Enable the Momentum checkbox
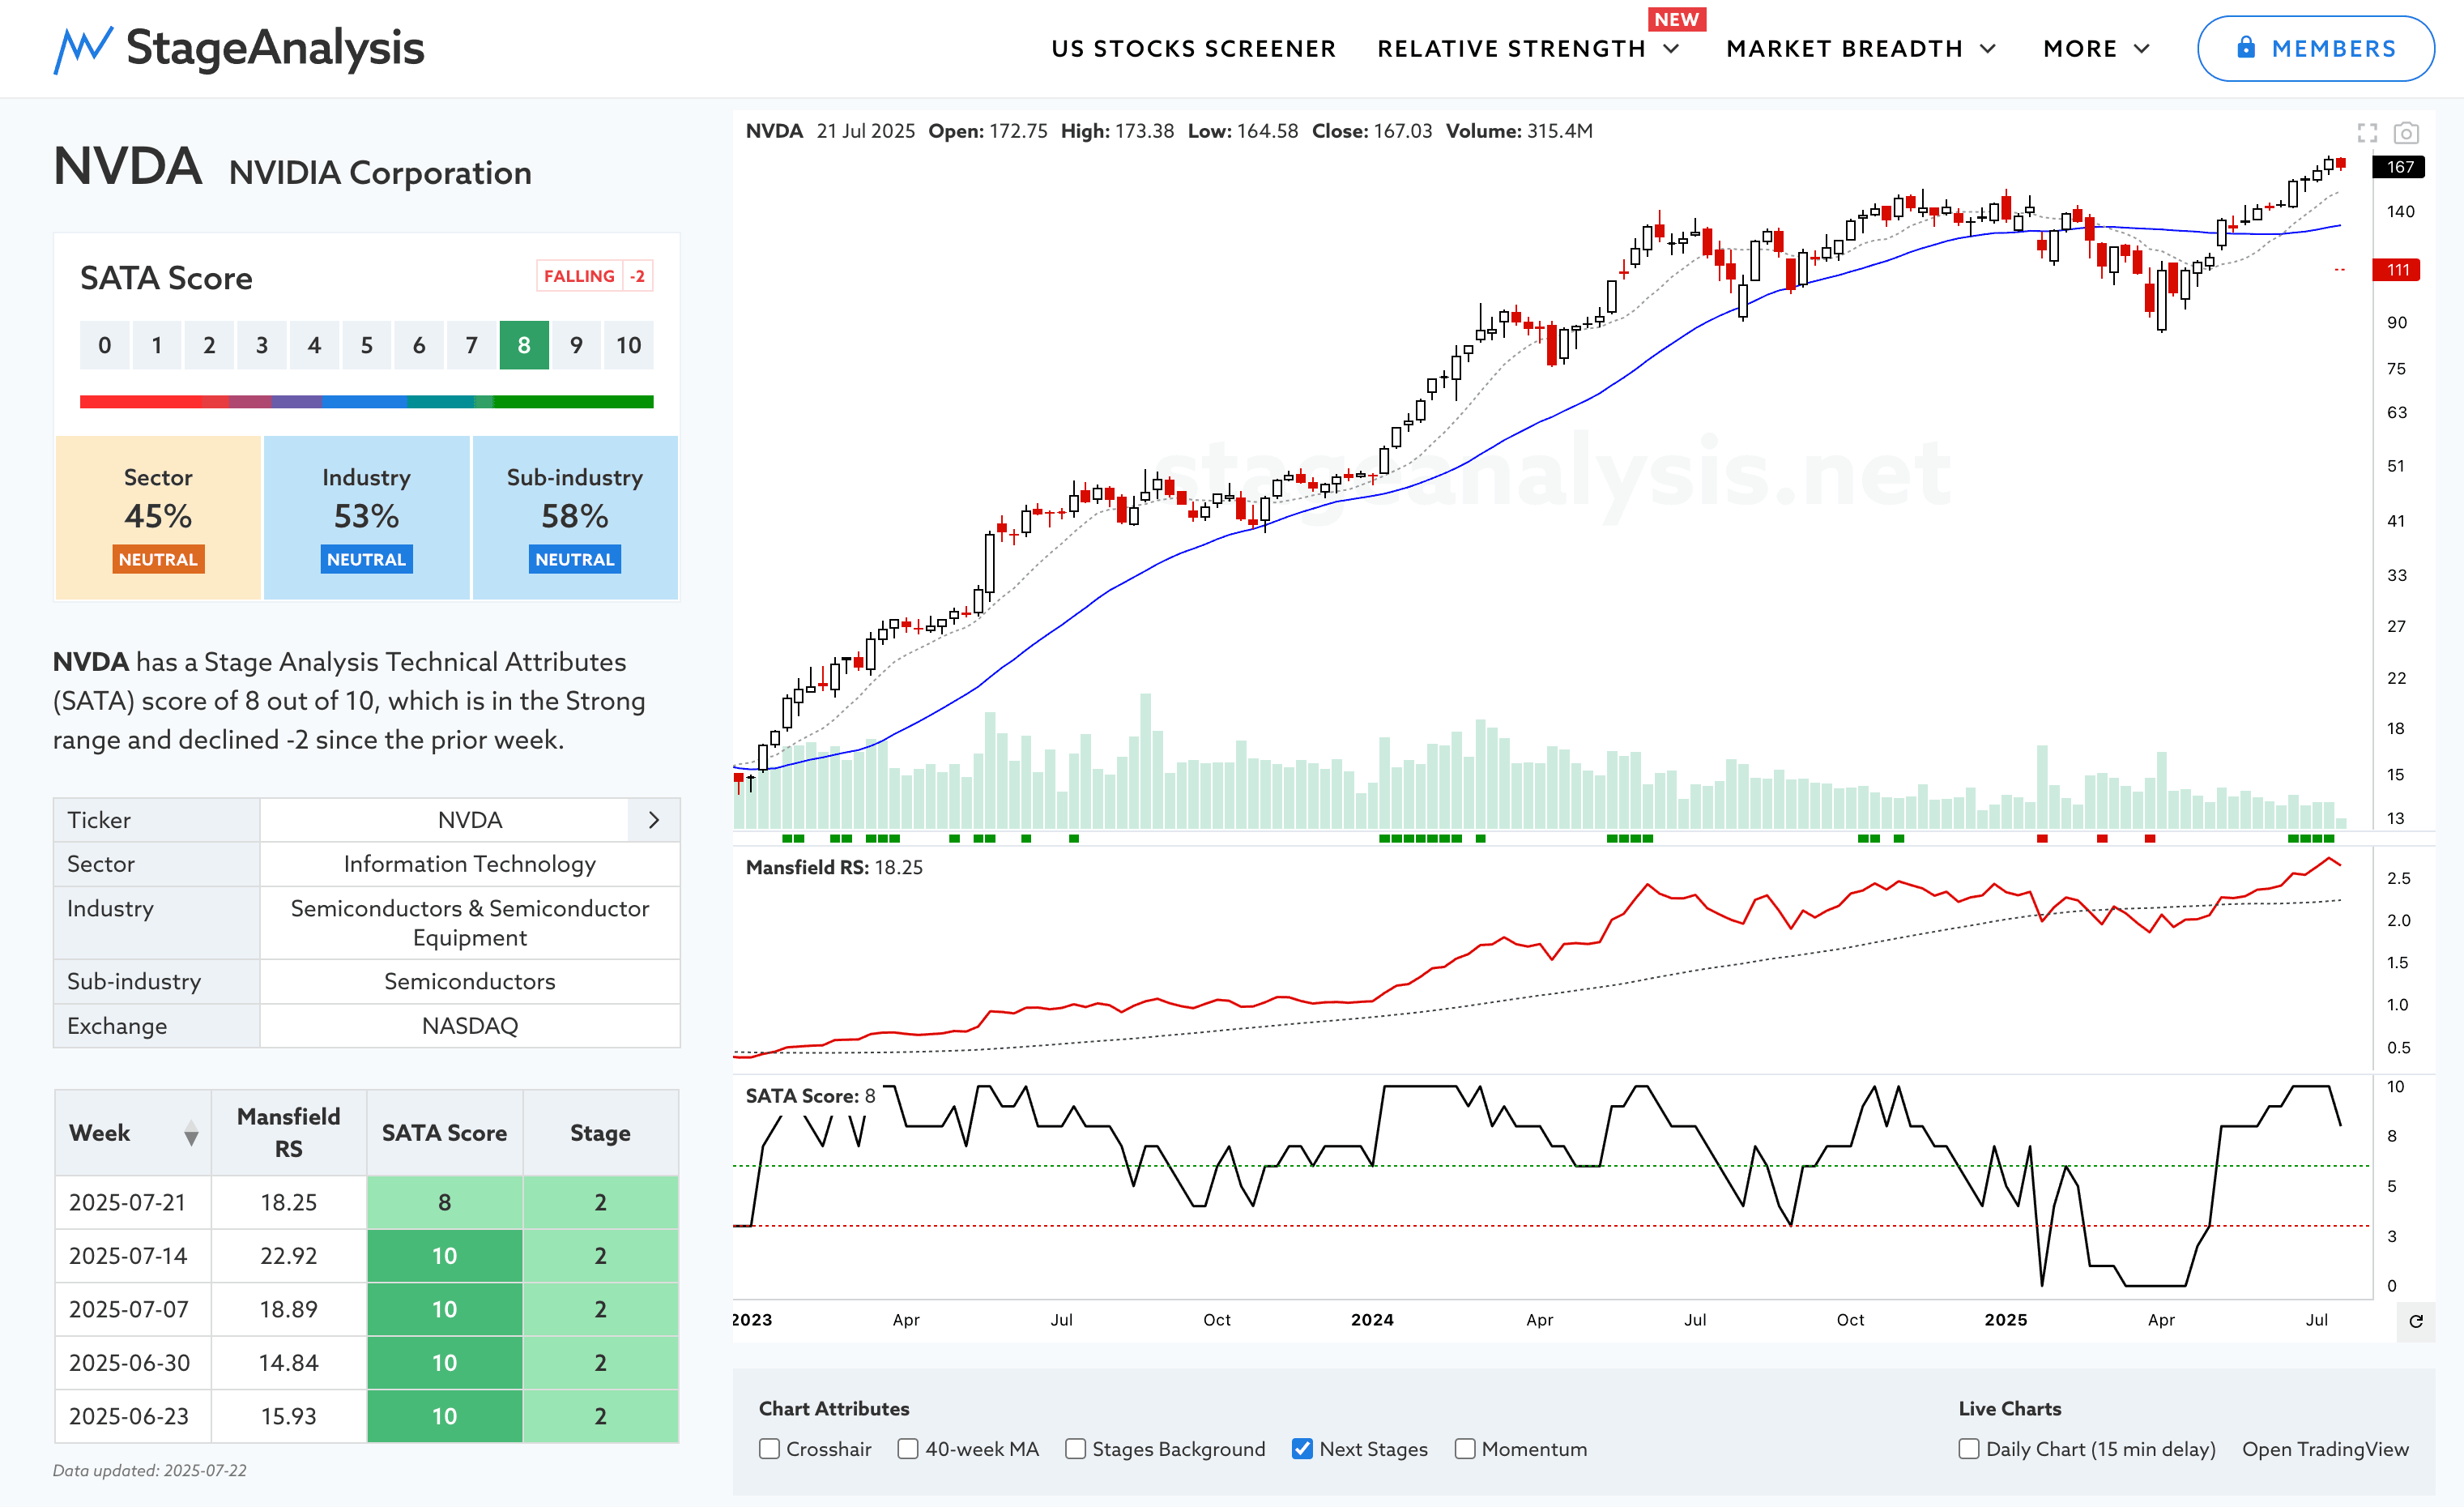 (1465, 1449)
